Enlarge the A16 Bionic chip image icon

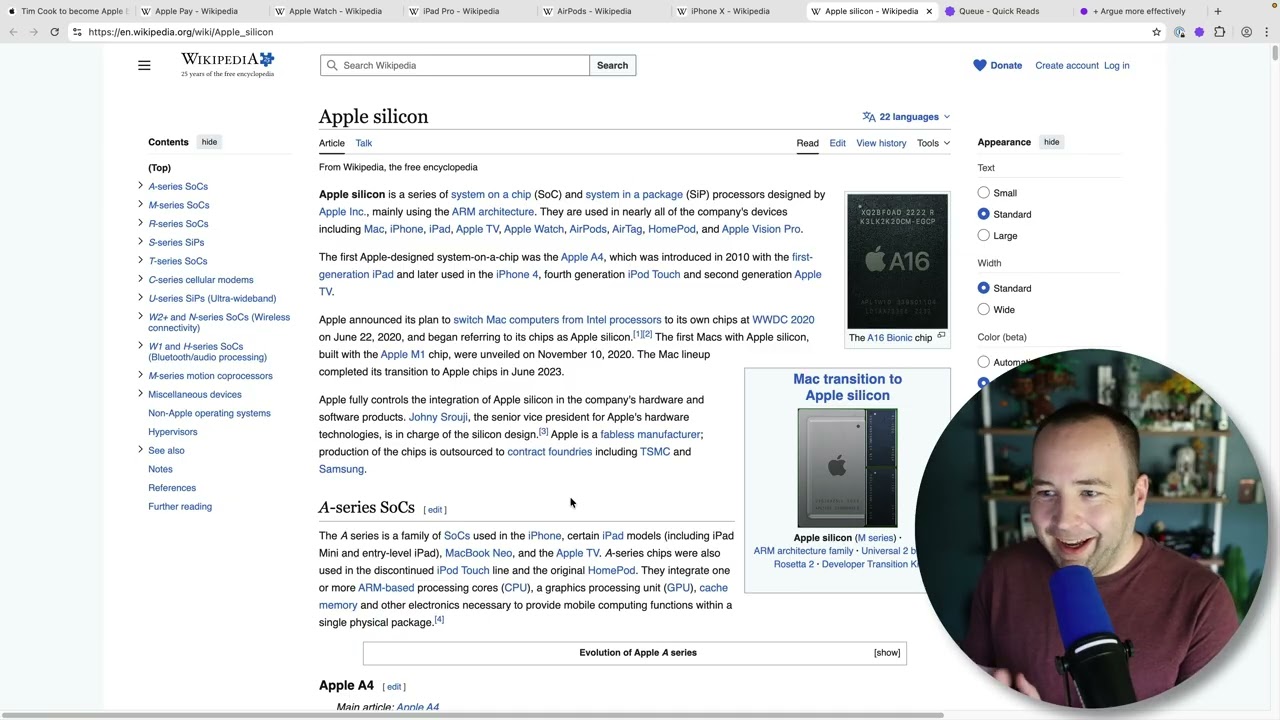(x=941, y=336)
